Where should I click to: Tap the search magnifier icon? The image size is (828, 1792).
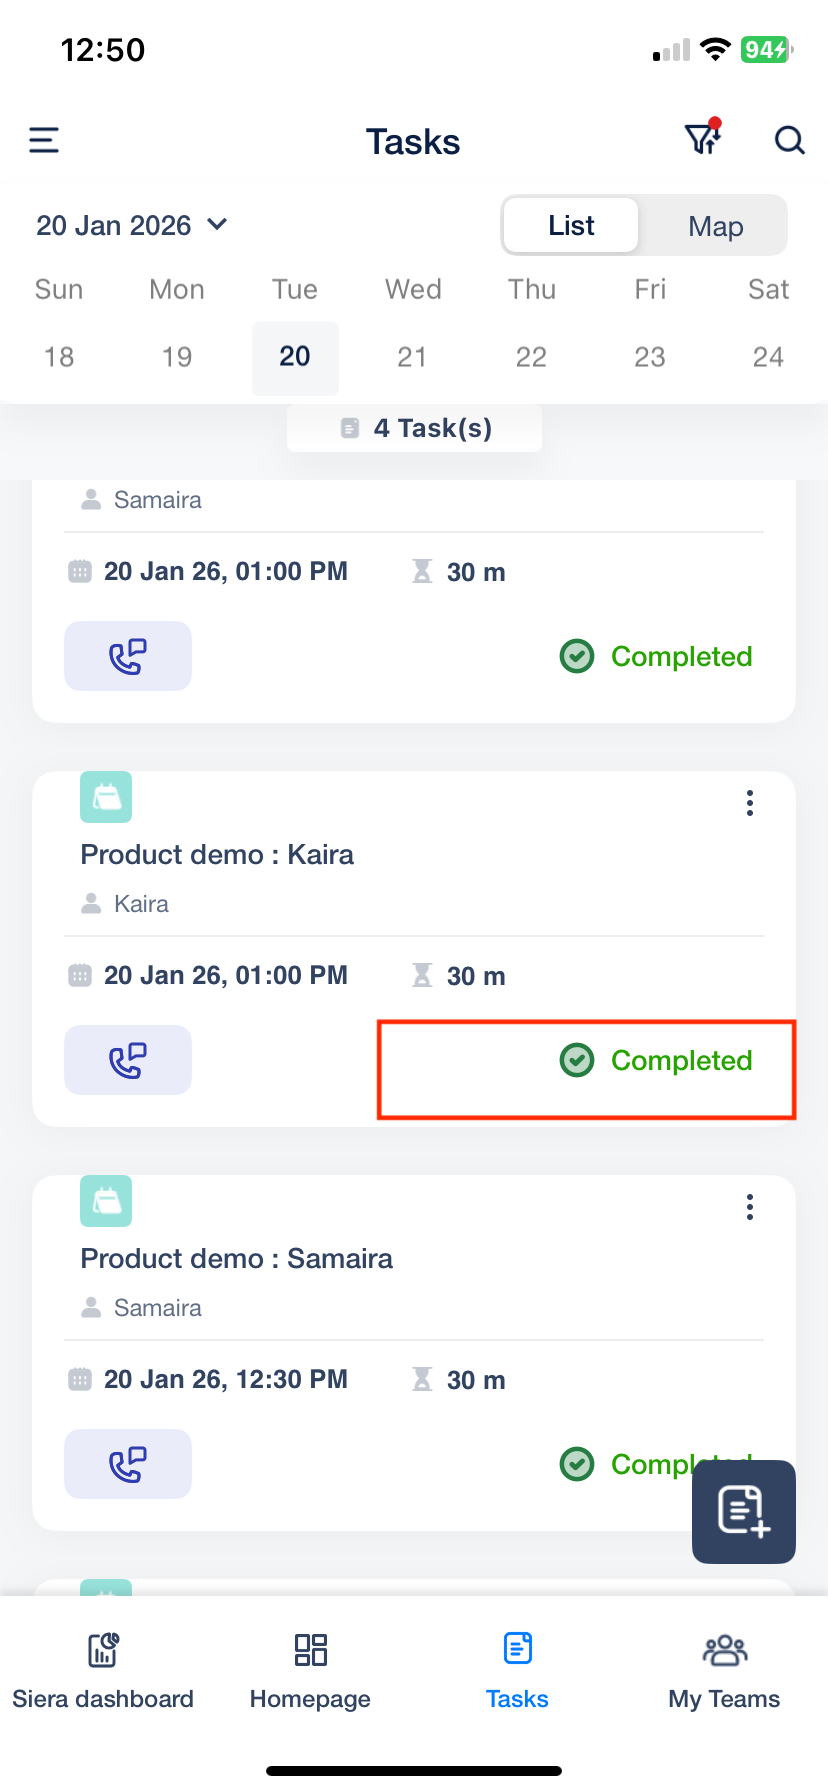(x=789, y=141)
